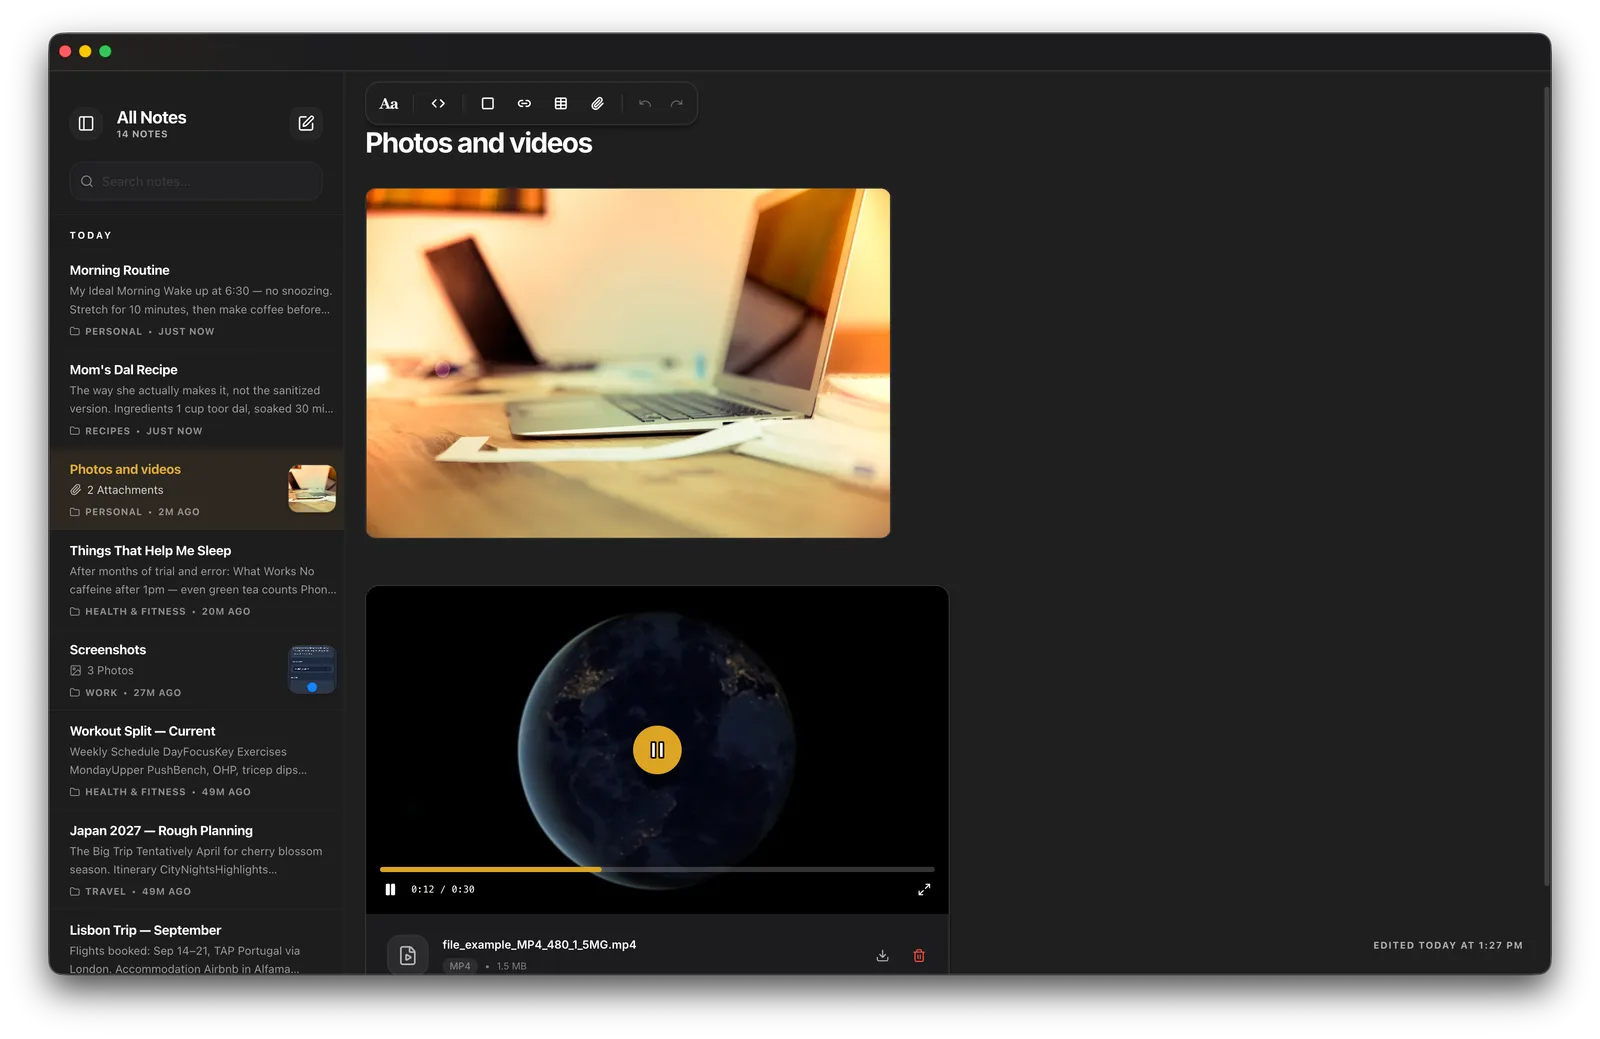Focus the Search notes field
Image resolution: width=1600 pixels, height=1039 pixels.
196,182
